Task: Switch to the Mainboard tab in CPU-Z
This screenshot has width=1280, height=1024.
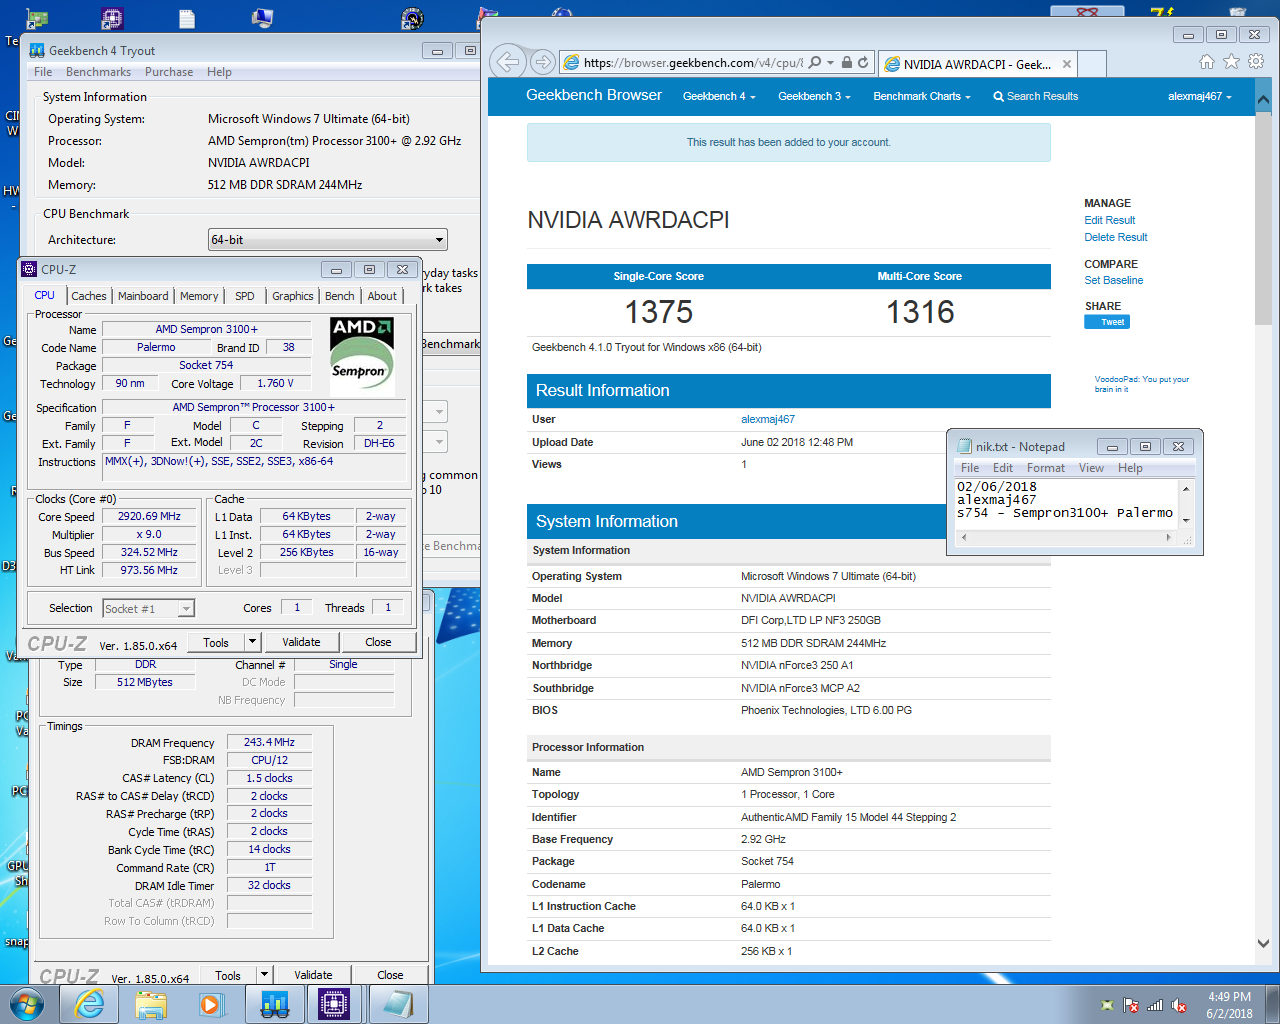Action: (x=143, y=296)
